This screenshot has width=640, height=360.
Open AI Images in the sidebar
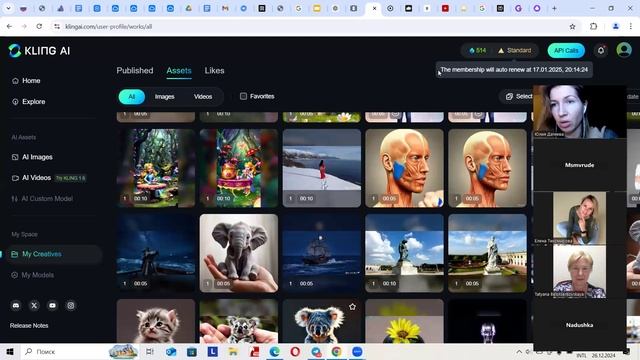[x=33, y=157]
